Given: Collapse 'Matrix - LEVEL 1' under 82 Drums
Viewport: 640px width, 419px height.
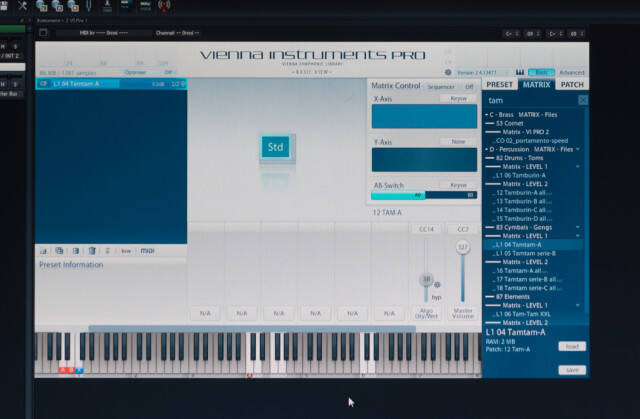Looking at the screenshot, I should point(578,166).
